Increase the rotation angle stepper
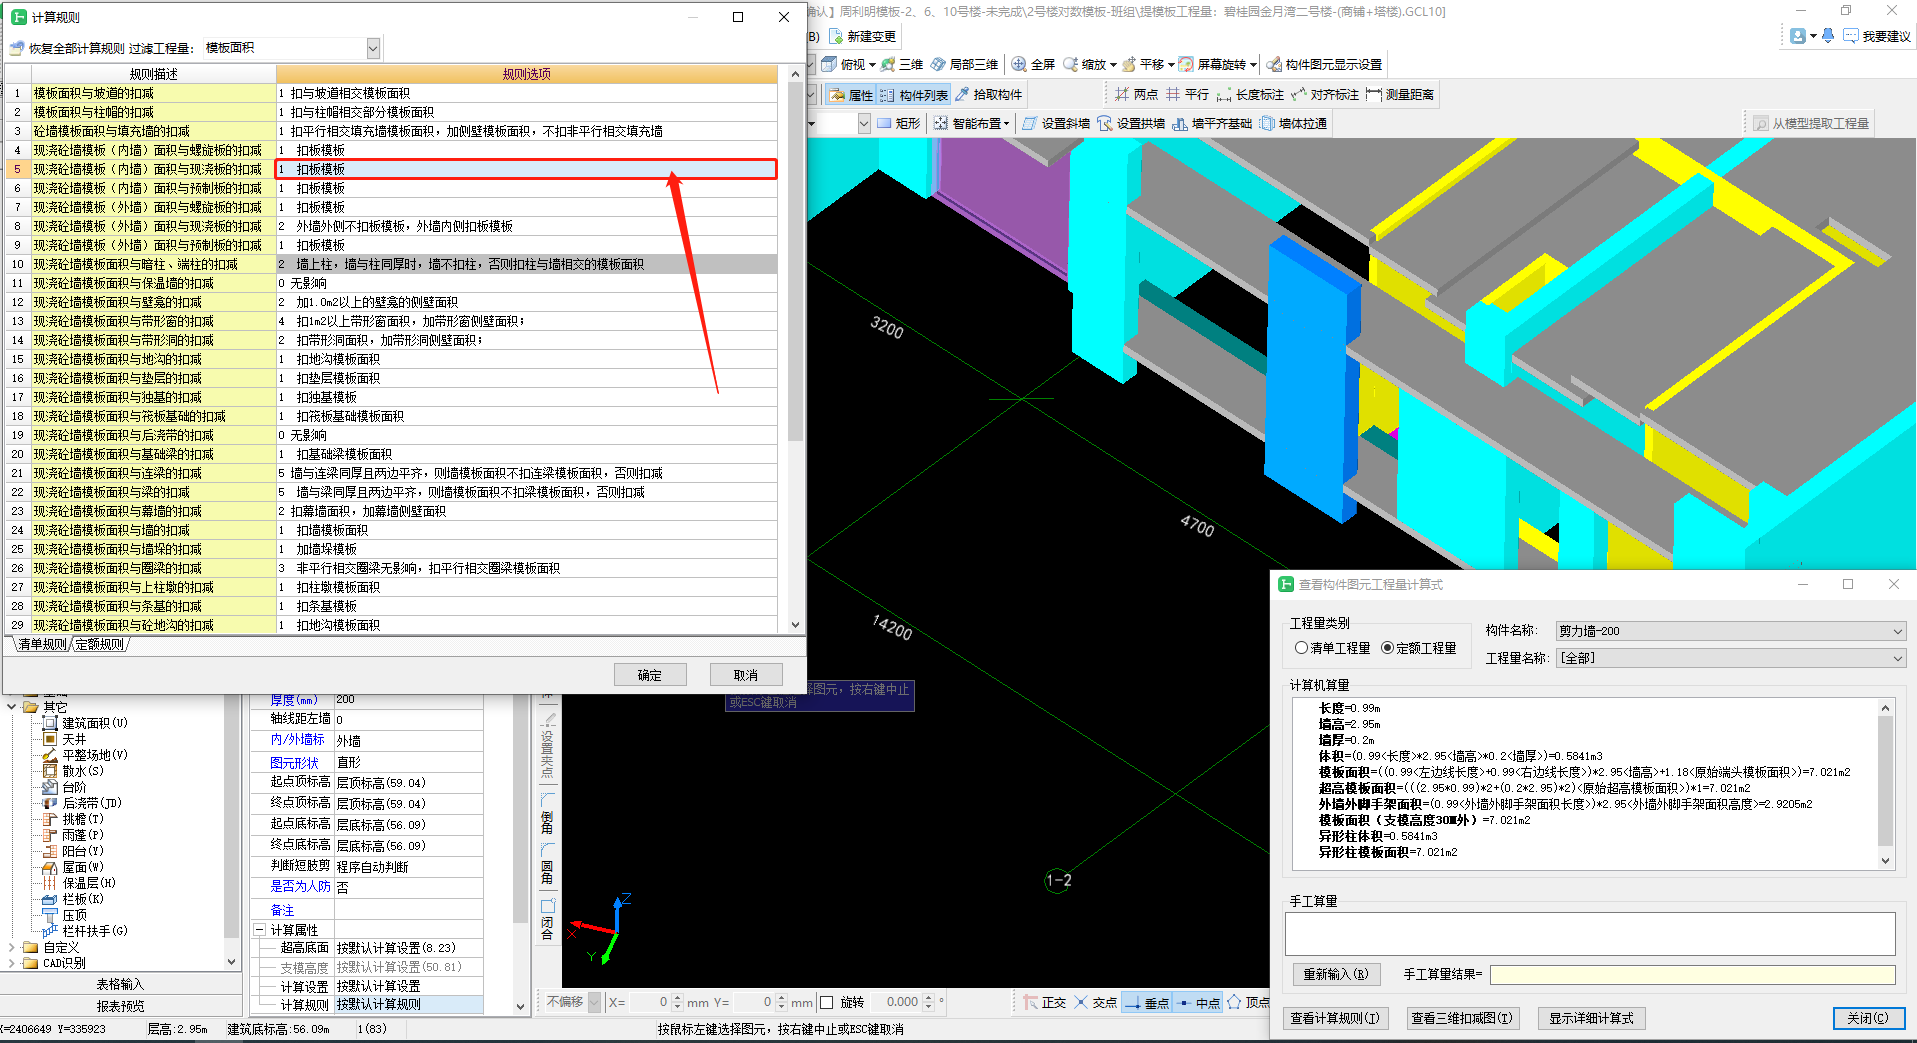Viewport: 1917px width, 1043px height. (929, 997)
